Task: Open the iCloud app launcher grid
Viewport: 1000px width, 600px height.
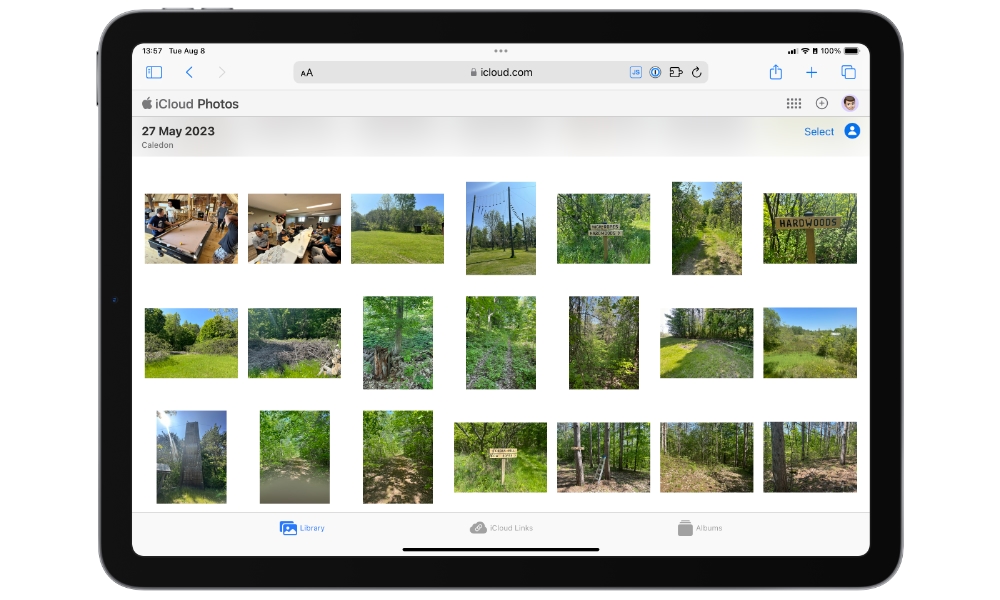Action: [793, 103]
